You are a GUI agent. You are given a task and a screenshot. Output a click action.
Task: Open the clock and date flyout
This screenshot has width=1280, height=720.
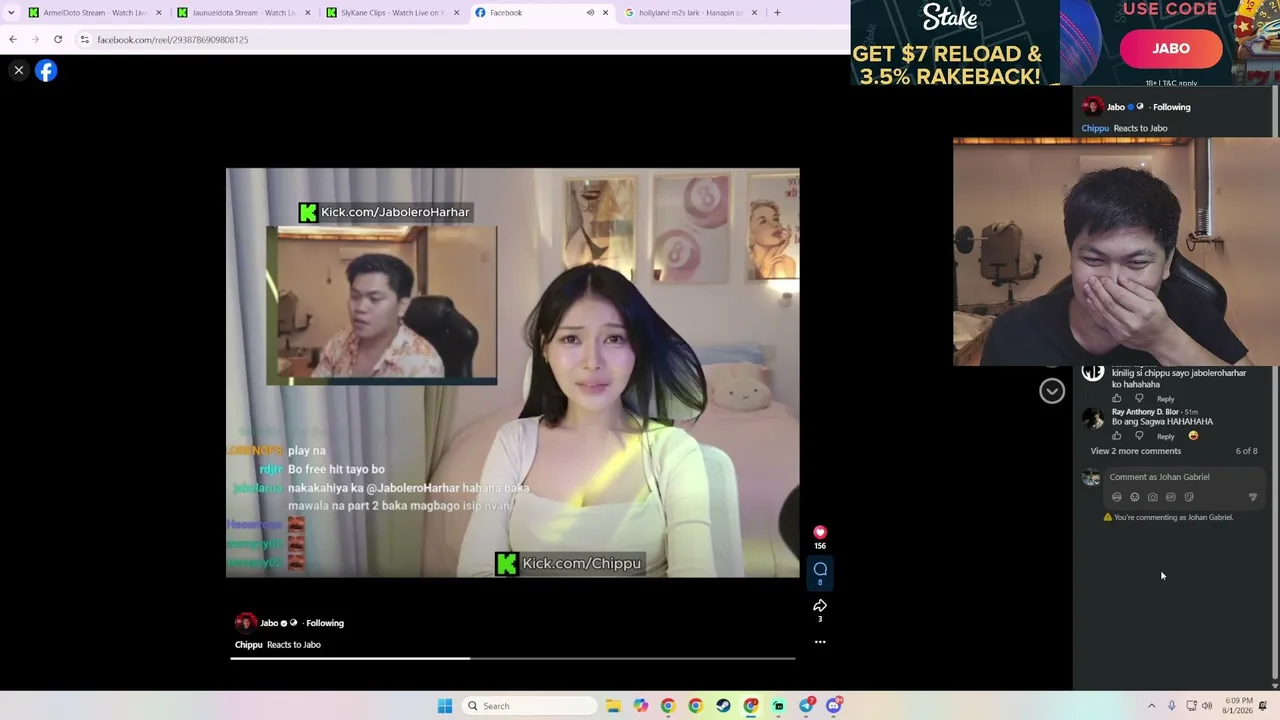(1238, 706)
